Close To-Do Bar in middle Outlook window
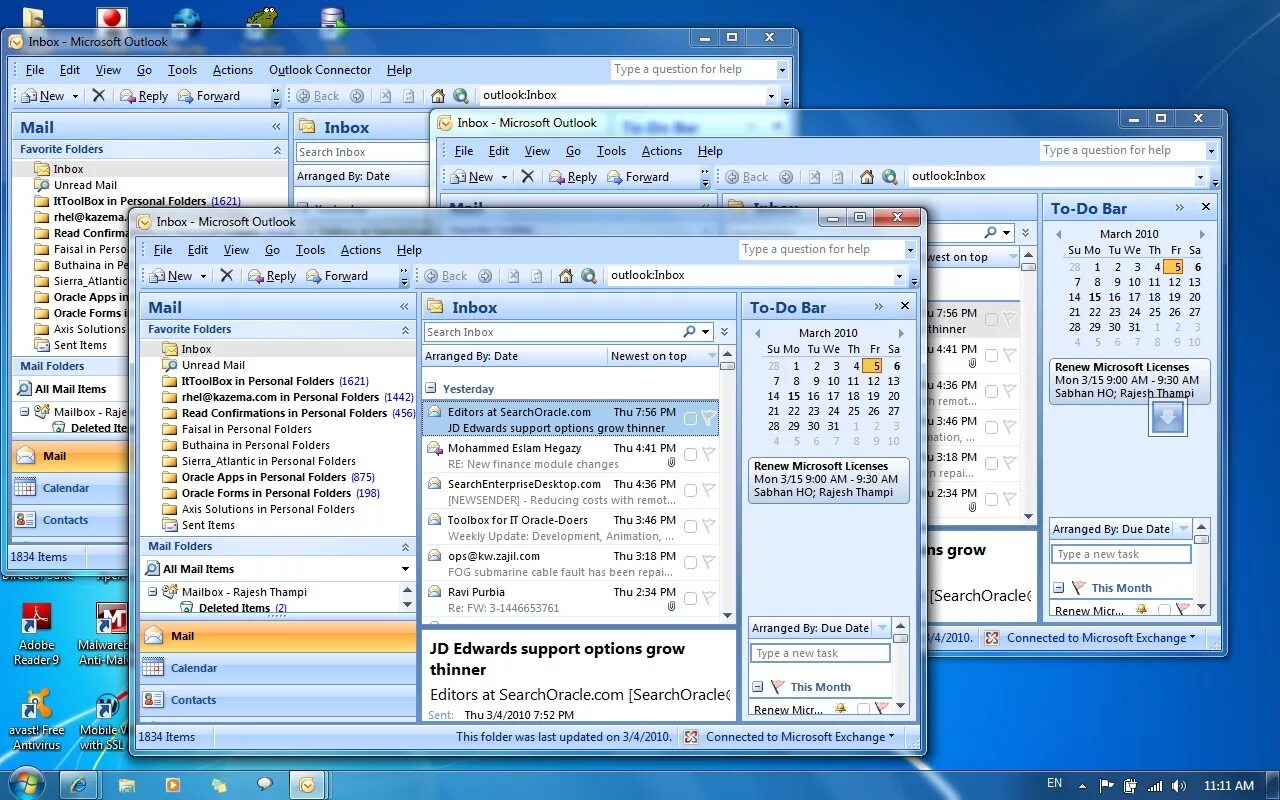 point(1205,208)
